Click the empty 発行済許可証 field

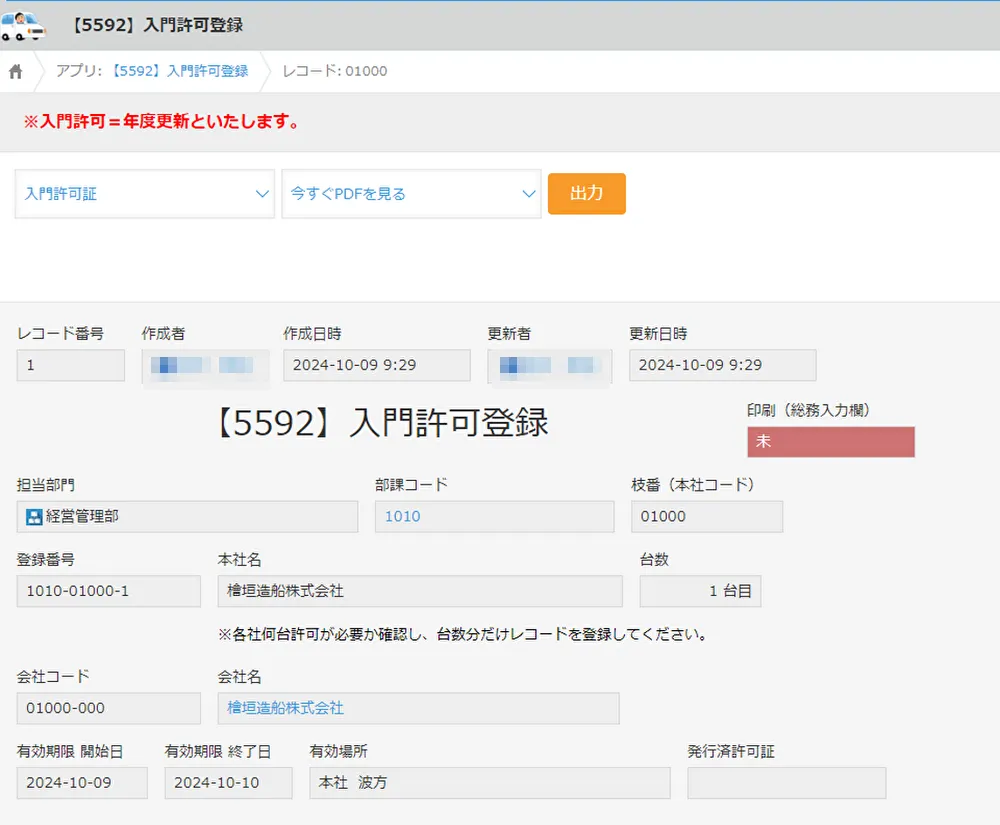(x=786, y=783)
